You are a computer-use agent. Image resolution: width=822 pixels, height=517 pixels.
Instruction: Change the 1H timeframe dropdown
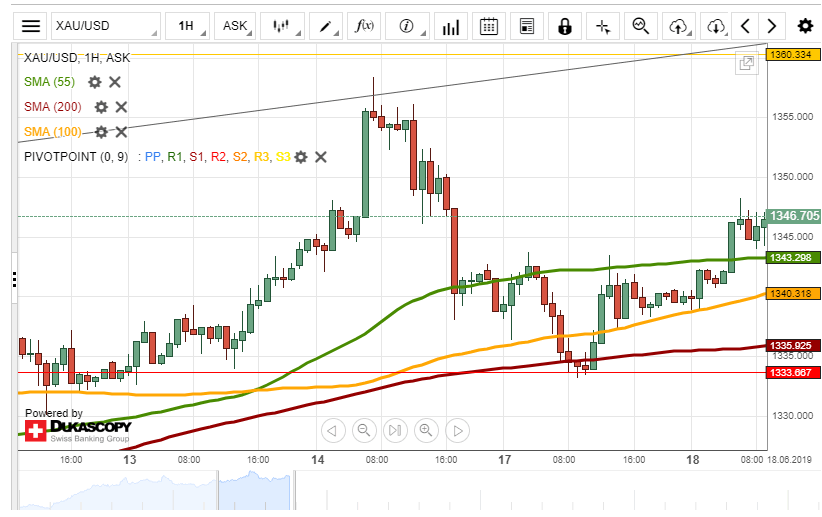click(x=187, y=26)
